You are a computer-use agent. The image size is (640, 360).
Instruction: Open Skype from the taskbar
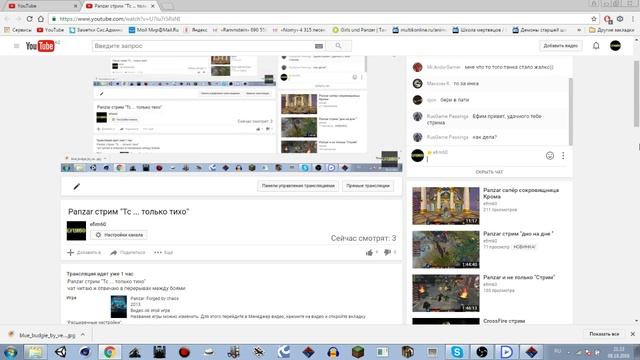point(457,351)
